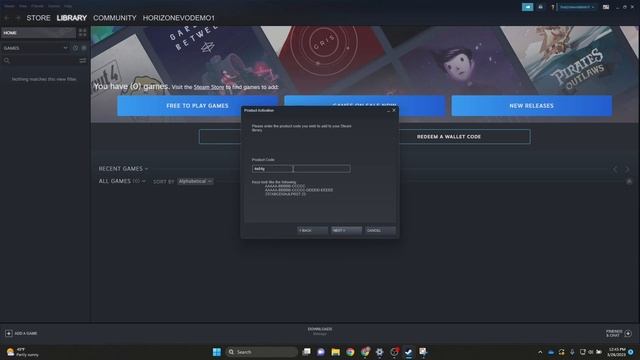Screen dimensions: 640x360
Task: Click BACK in Product Activation dialog
Action: click(312, 231)
